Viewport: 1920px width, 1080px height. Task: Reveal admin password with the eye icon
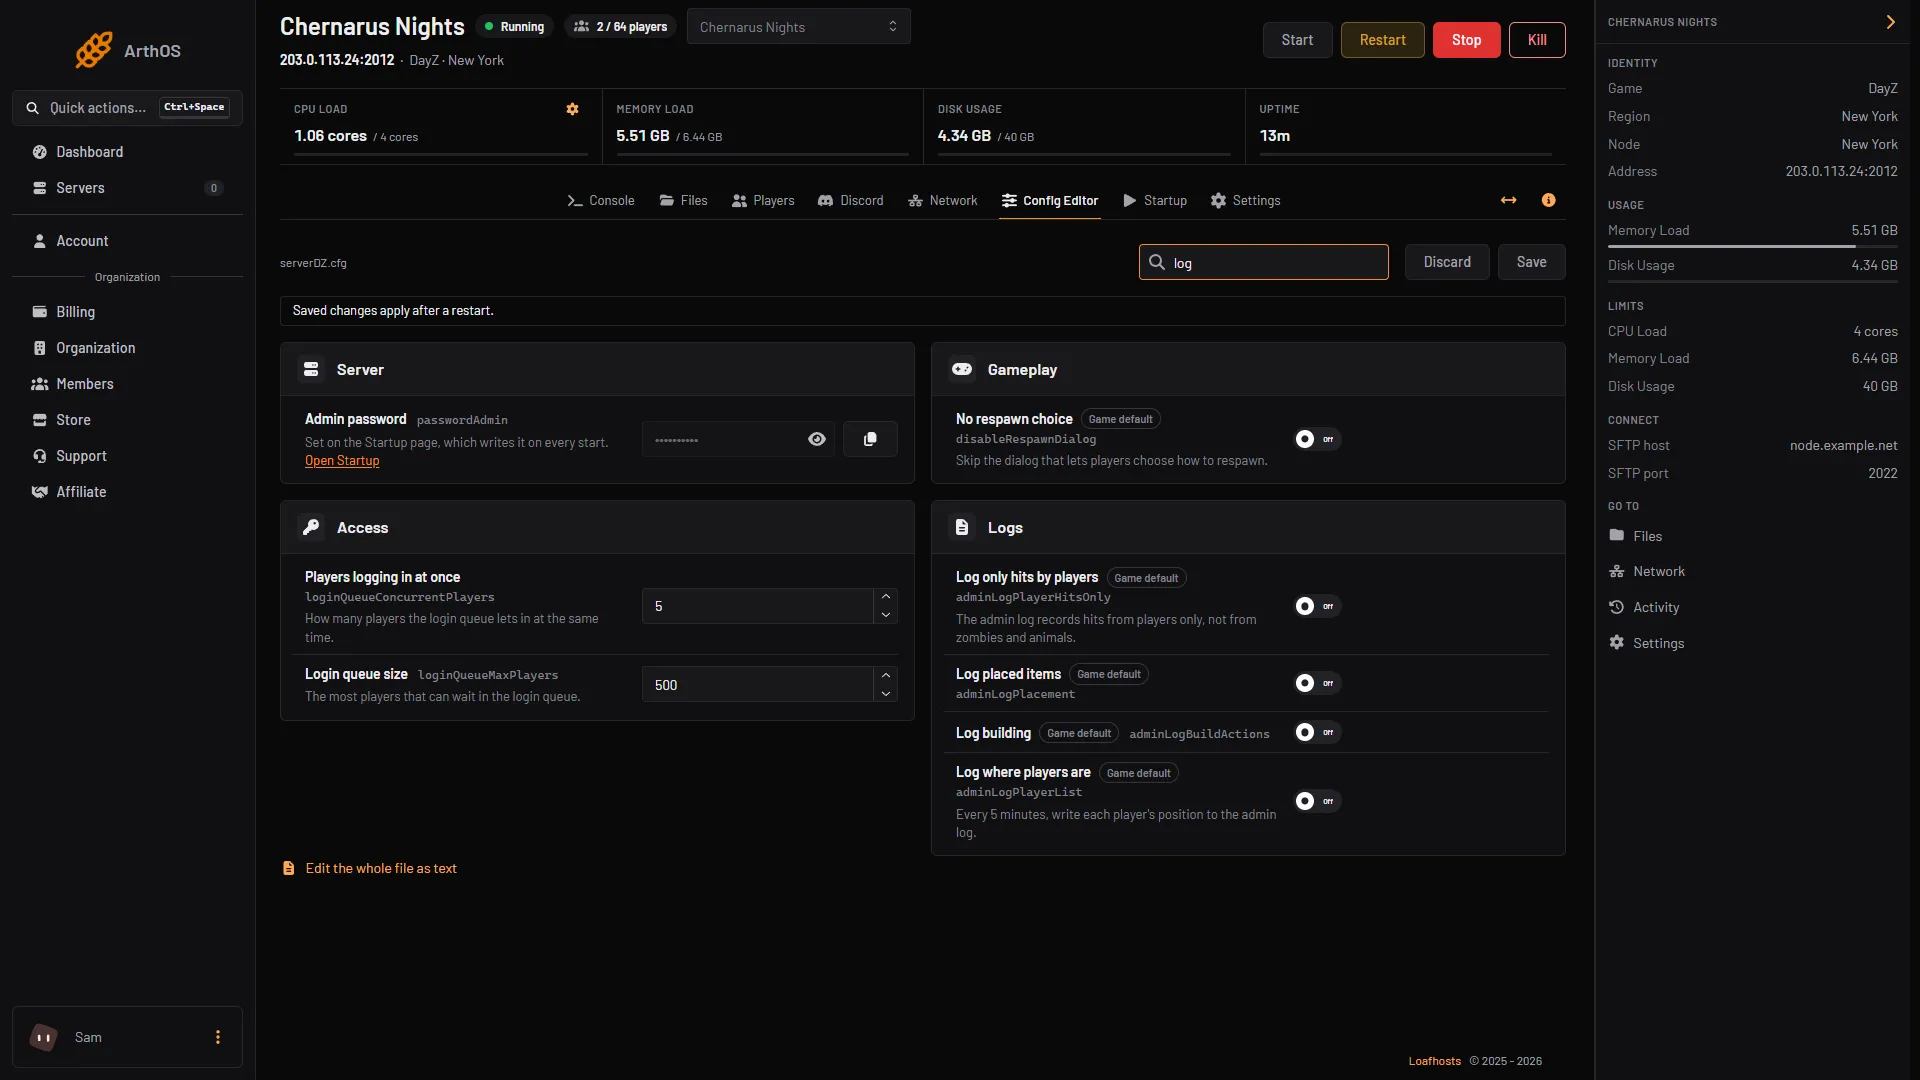click(x=817, y=439)
